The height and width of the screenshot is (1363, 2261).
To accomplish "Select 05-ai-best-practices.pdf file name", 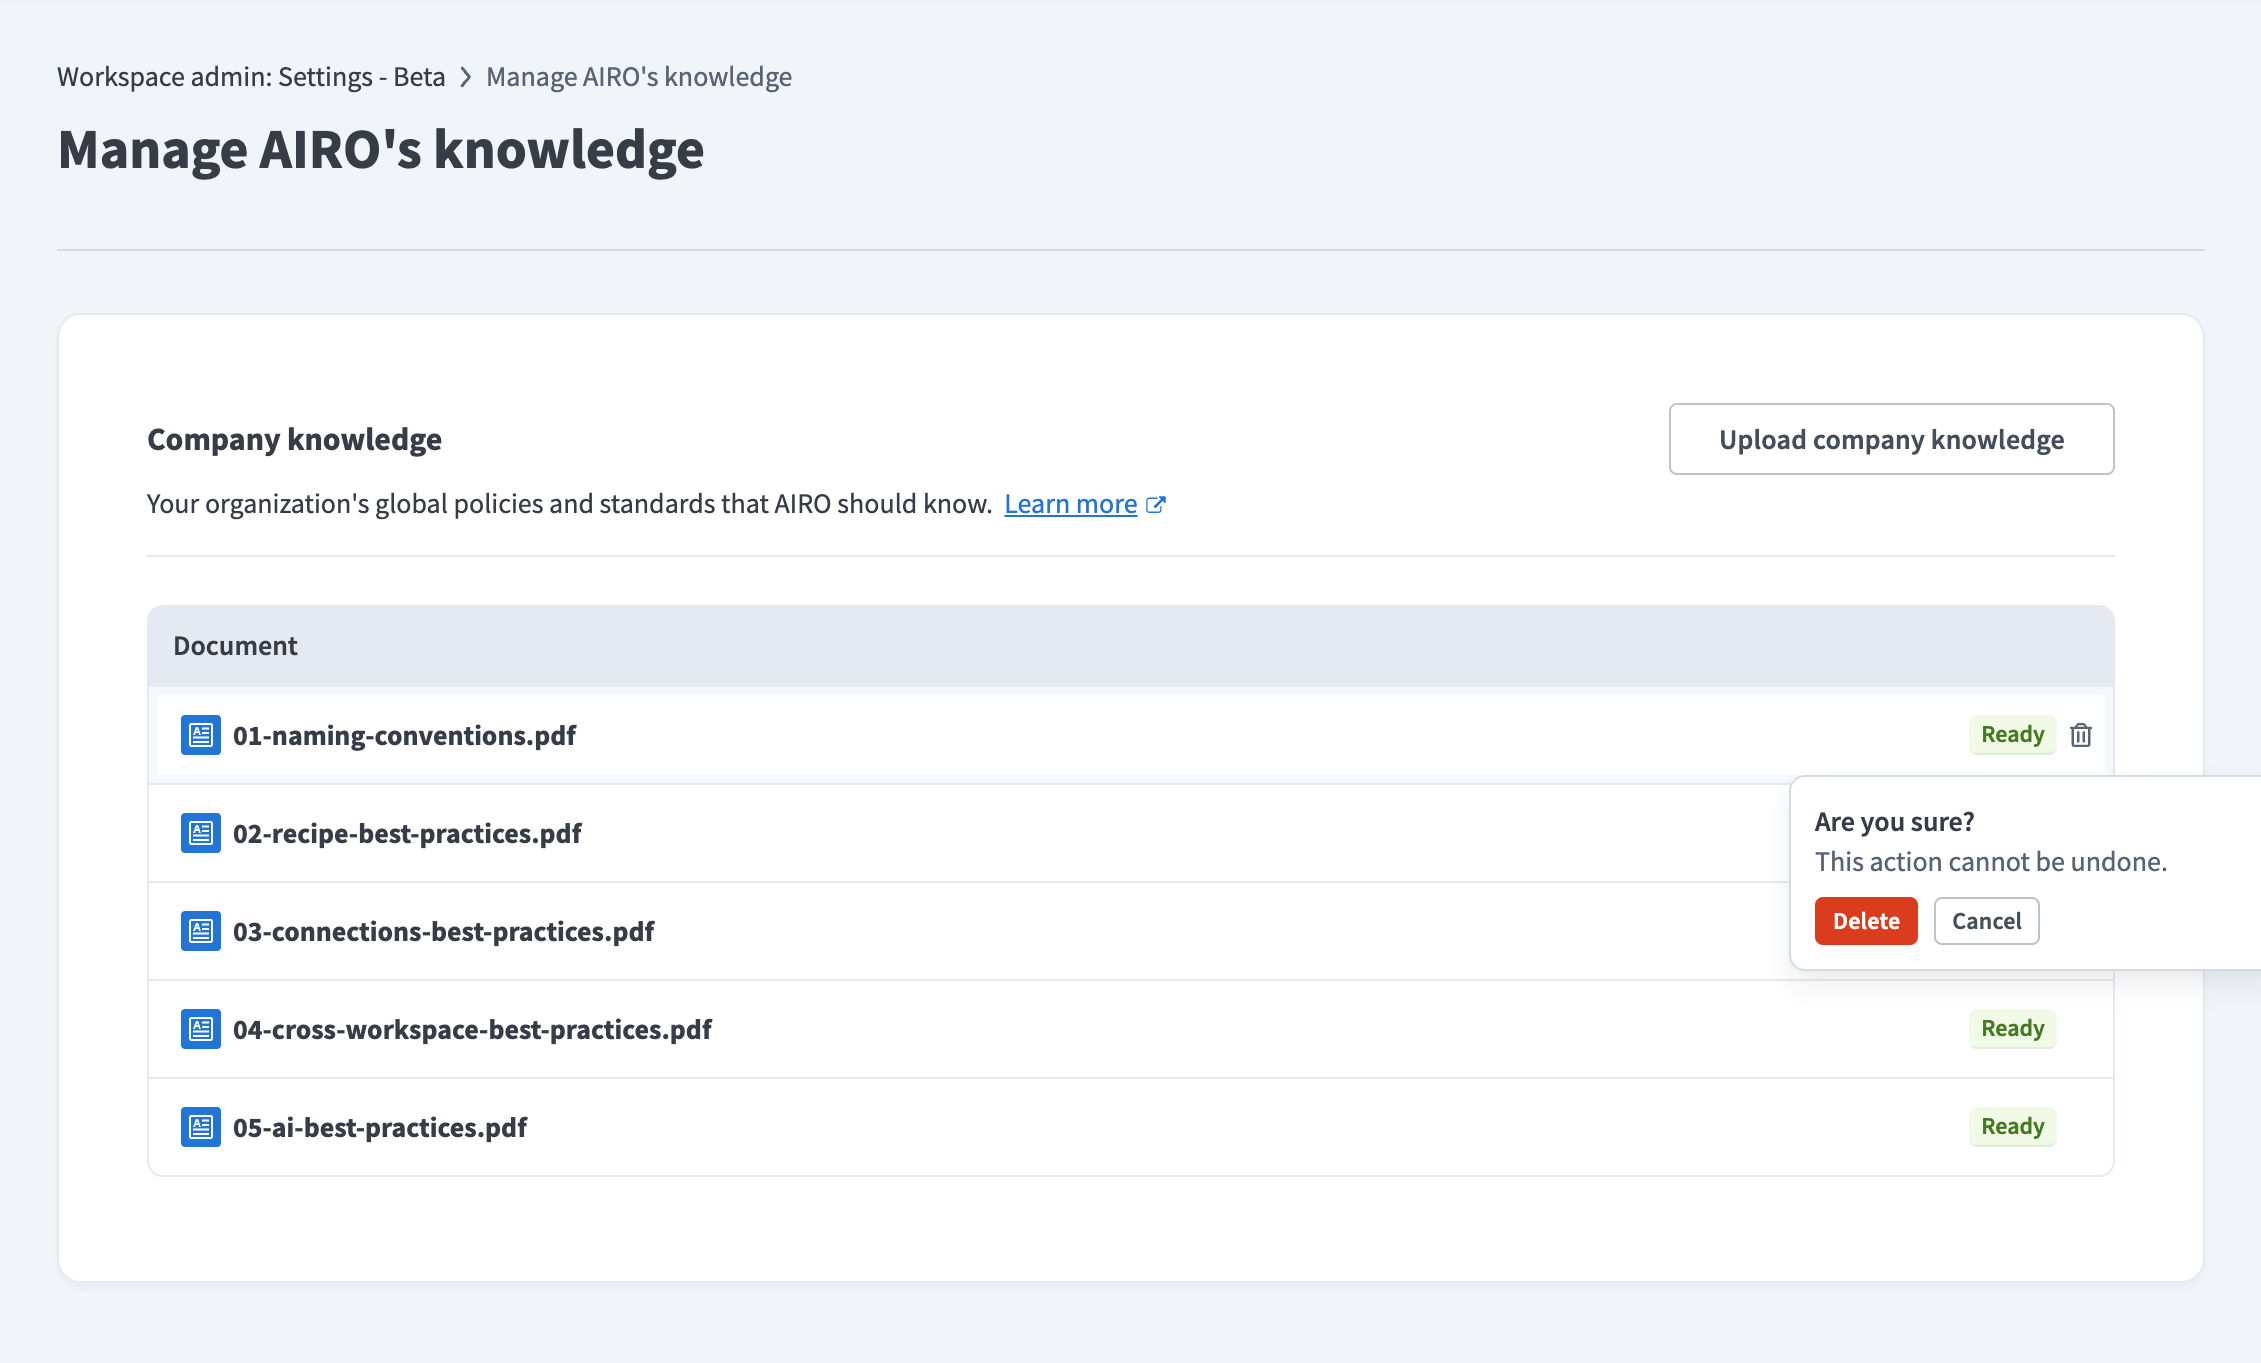I will pos(380,1127).
